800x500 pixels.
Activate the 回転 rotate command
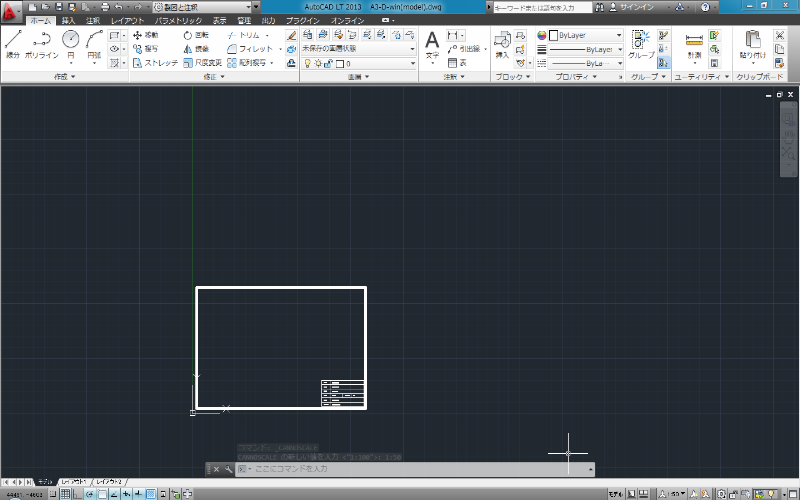point(196,35)
